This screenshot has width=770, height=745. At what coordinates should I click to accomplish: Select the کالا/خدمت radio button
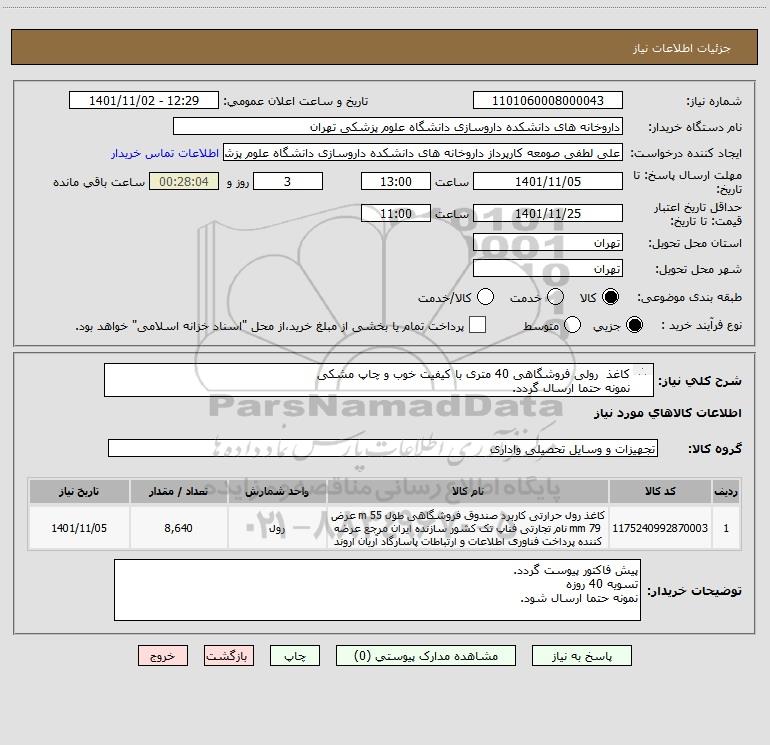pyautogui.click(x=485, y=297)
